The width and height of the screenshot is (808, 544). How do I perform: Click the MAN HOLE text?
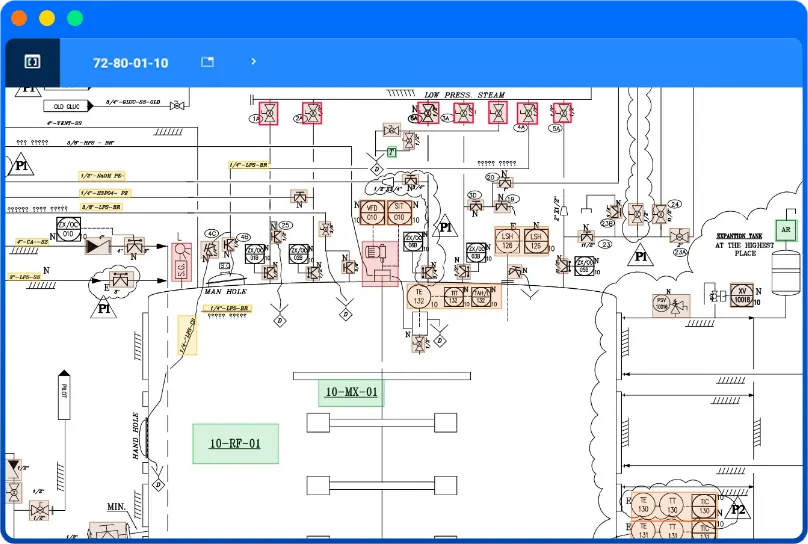click(226, 292)
